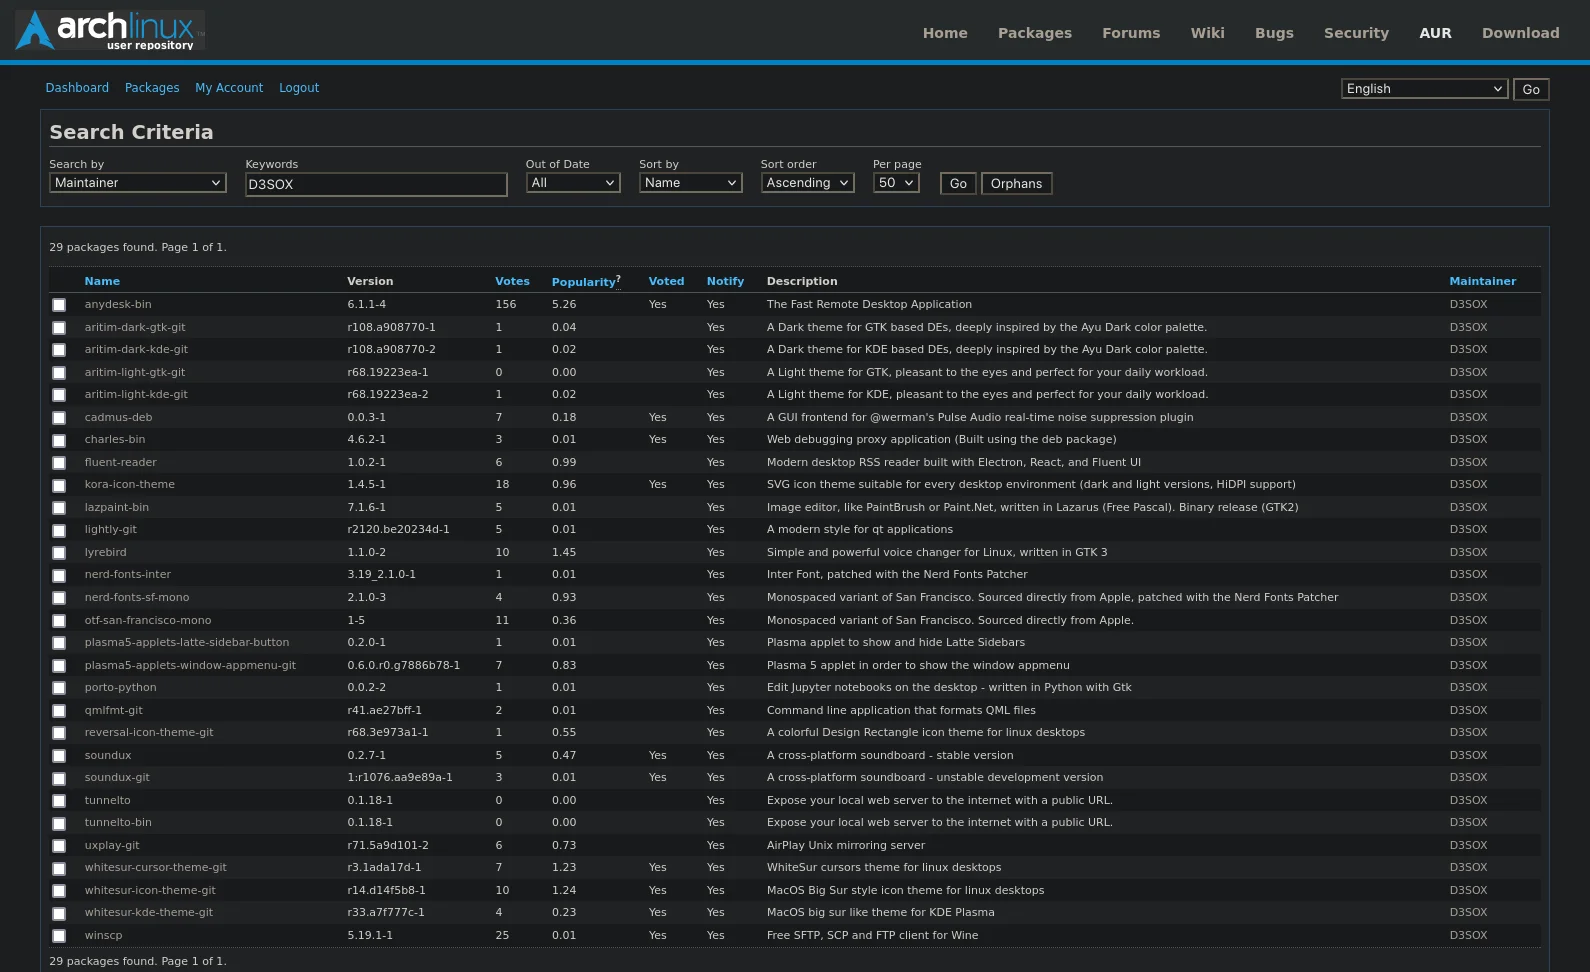The width and height of the screenshot is (1590, 972).
Task: Open the Dashboard link
Action: point(77,88)
